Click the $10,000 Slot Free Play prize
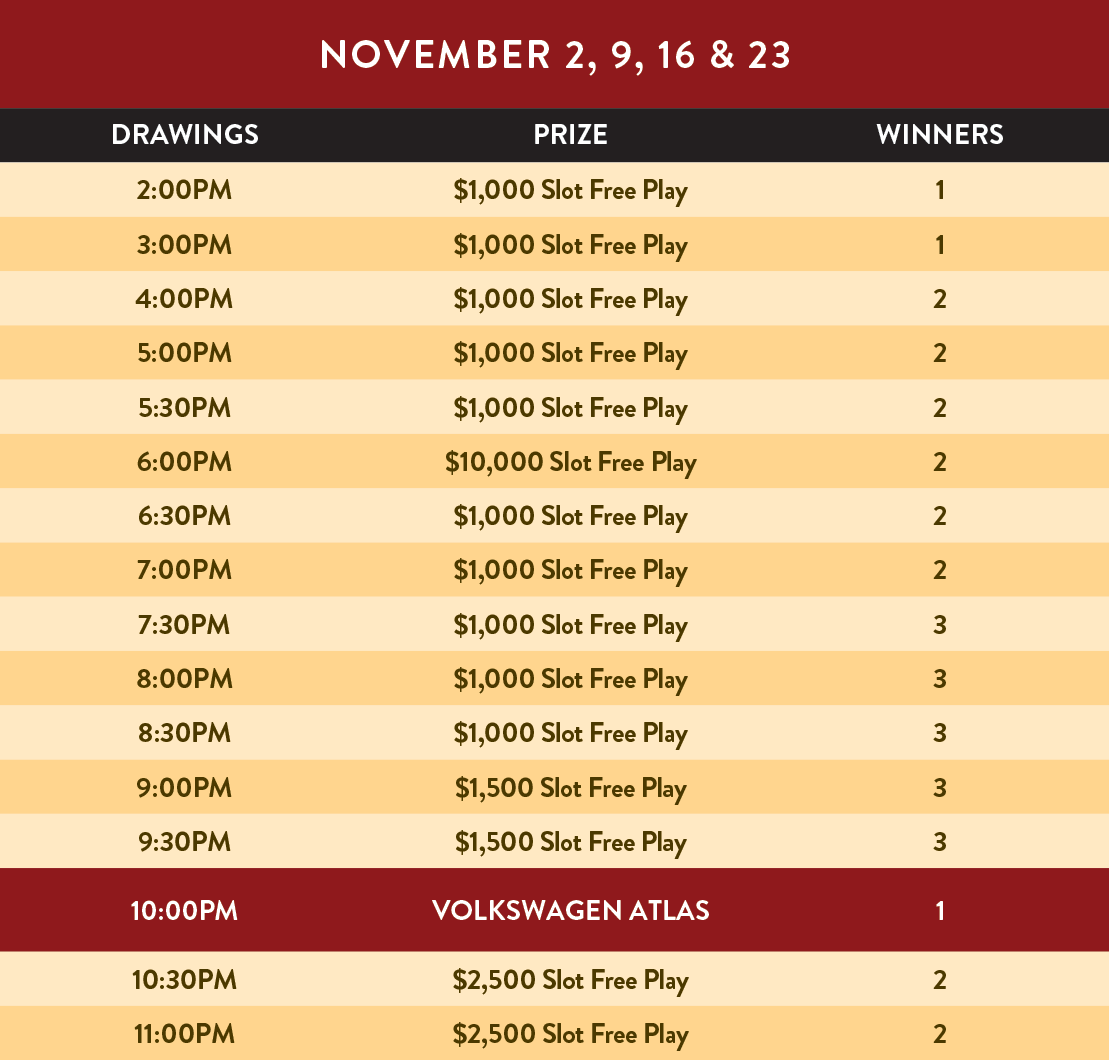The width and height of the screenshot is (1110, 1060). pos(570,462)
